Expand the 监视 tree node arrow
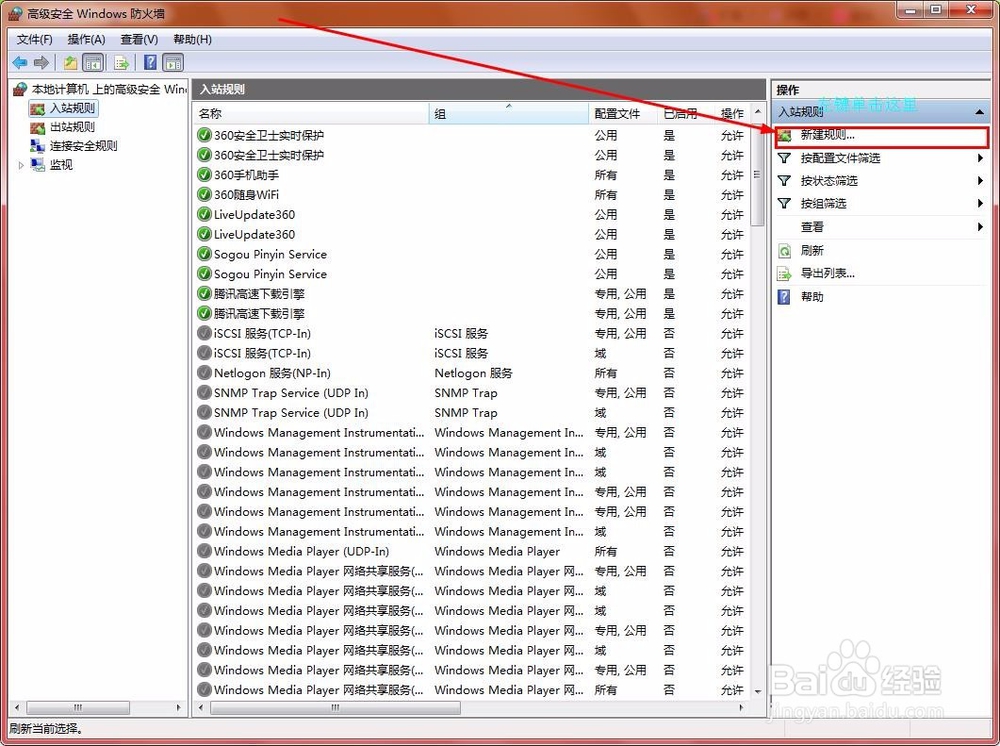Screen dimensions: 1000x746 [x=21, y=165]
